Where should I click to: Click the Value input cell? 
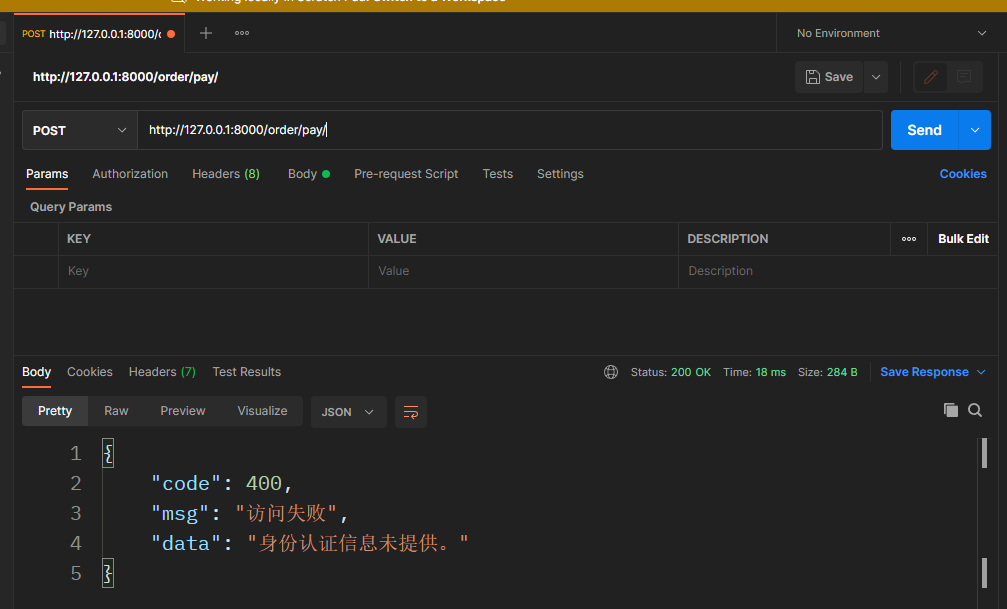pyautogui.click(x=523, y=271)
